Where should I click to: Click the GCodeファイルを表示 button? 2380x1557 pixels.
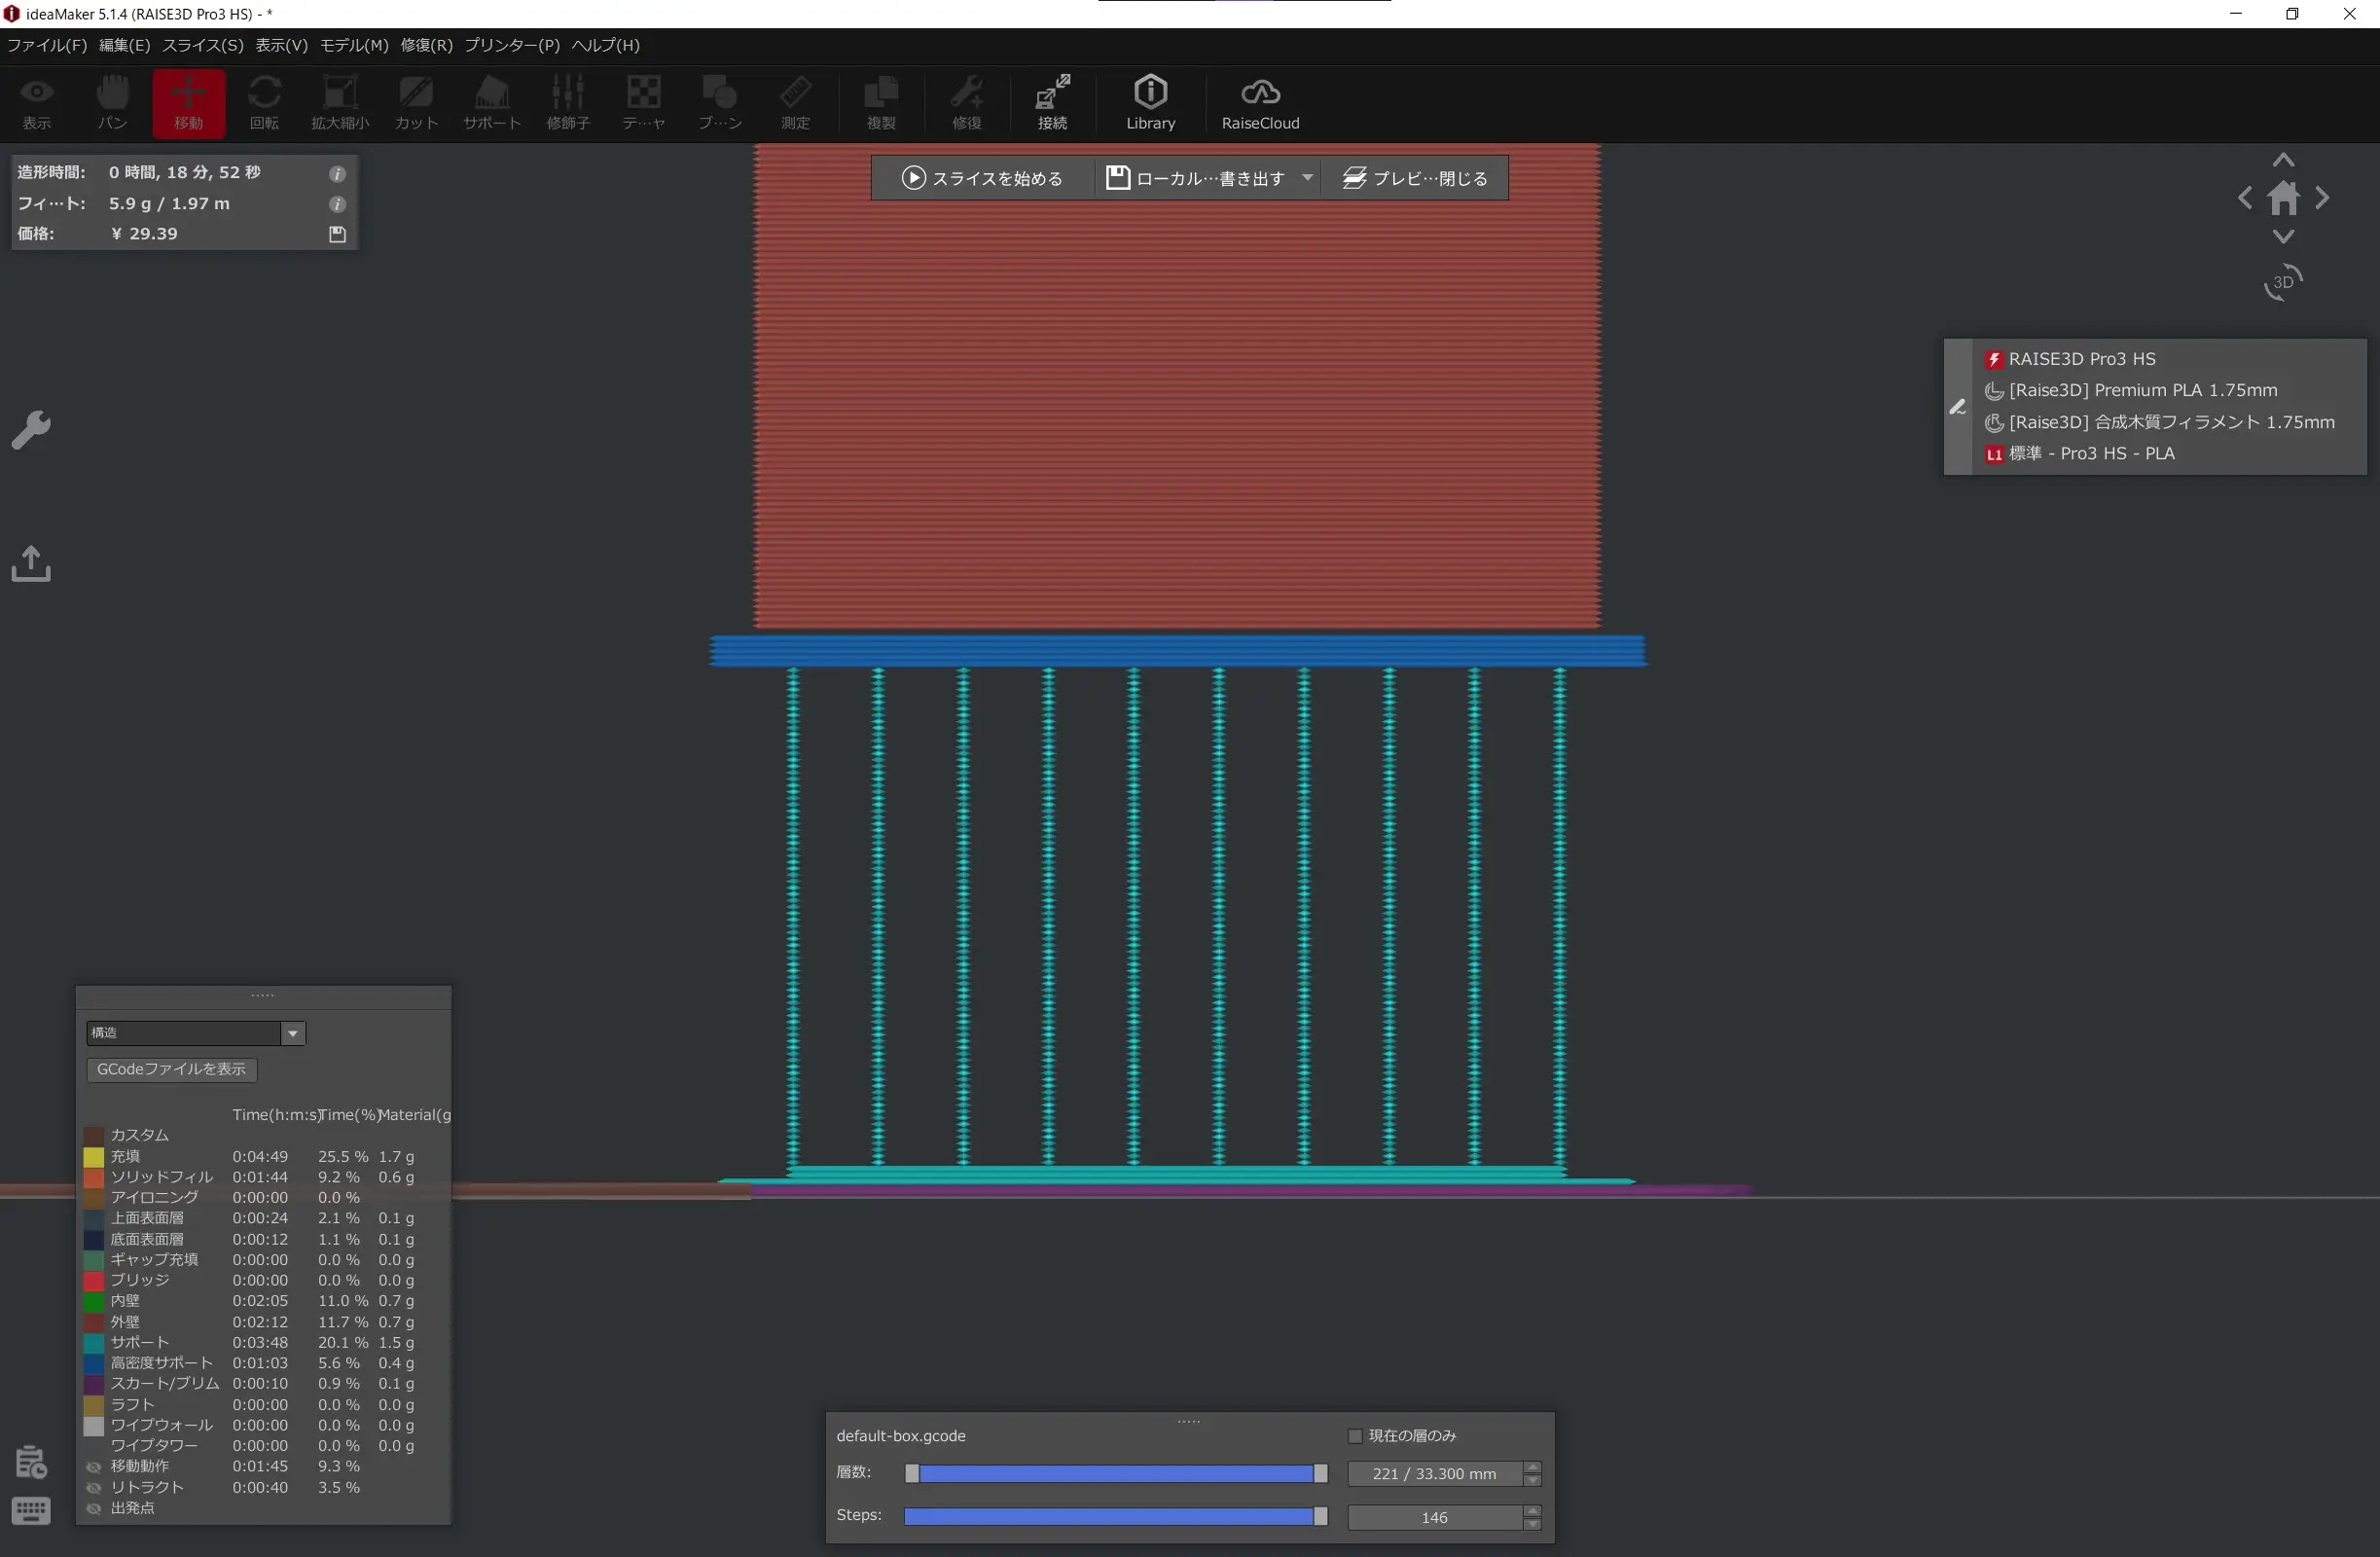point(171,1069)
